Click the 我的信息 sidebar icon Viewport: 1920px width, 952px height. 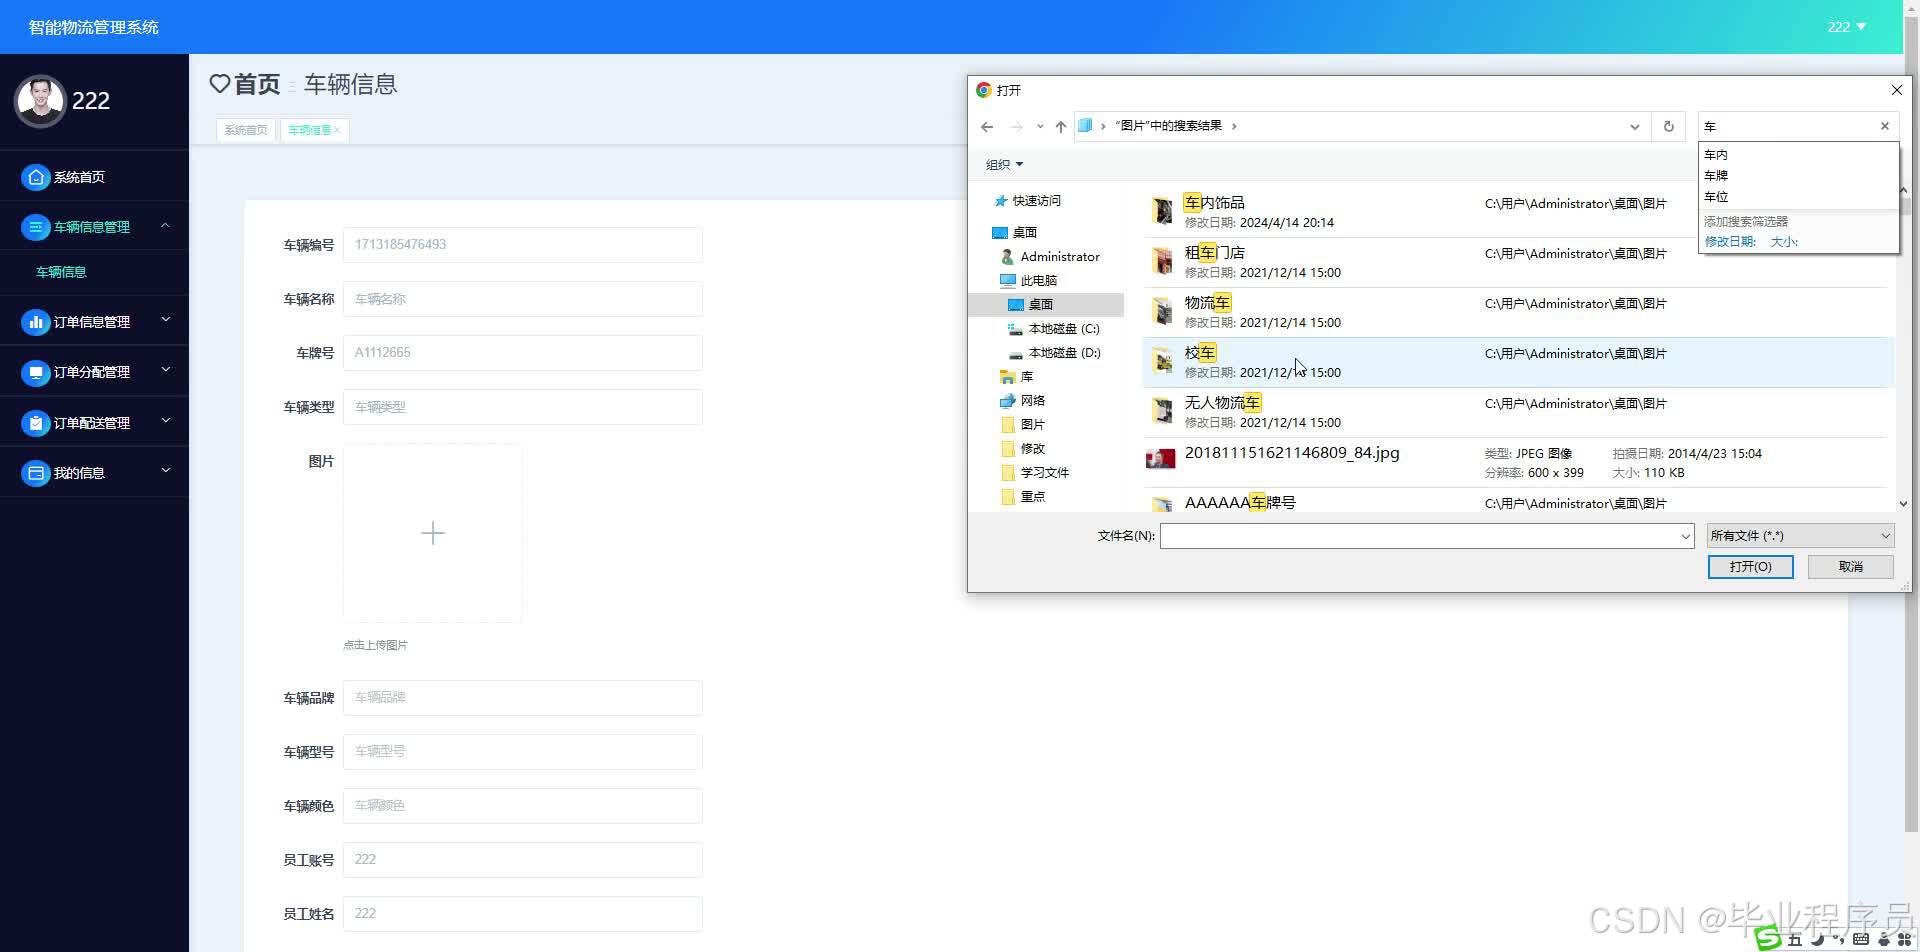click(36, 473)
